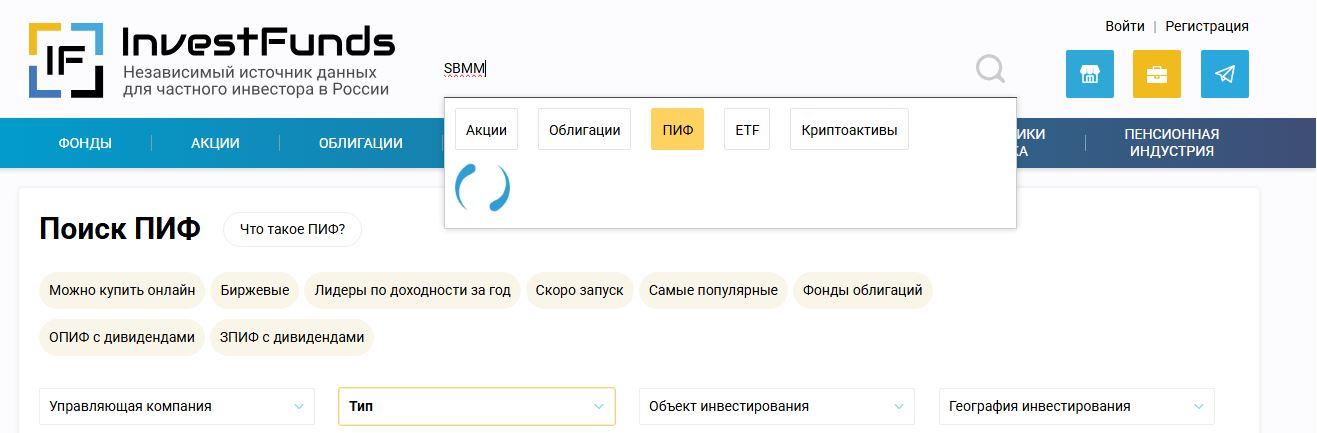Open the yellow briefcase portfolio icon
This screenshot has height=433, width=1317.
1156,74
